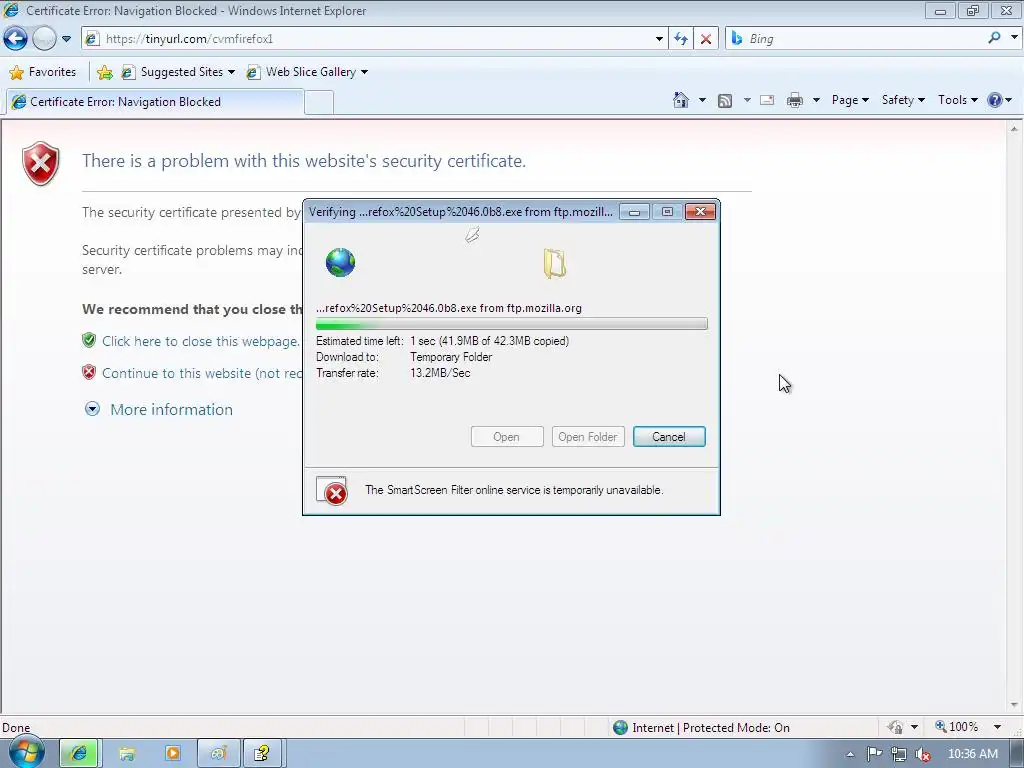The height and width of the screenshot is (768, 1024).
Task: Click the SmartScreen Filter error icon
Action: click(332, 490)
